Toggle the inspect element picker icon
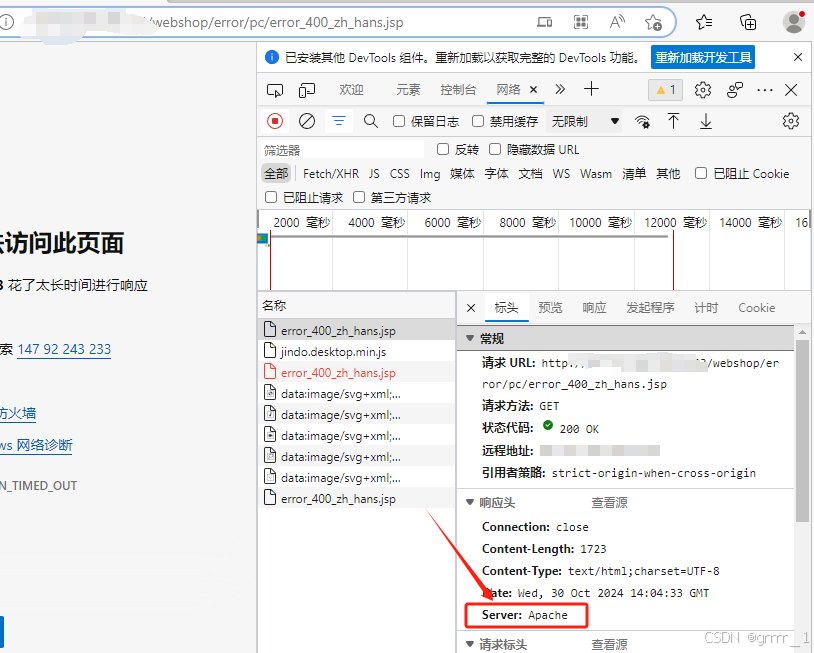 [275, 90]
